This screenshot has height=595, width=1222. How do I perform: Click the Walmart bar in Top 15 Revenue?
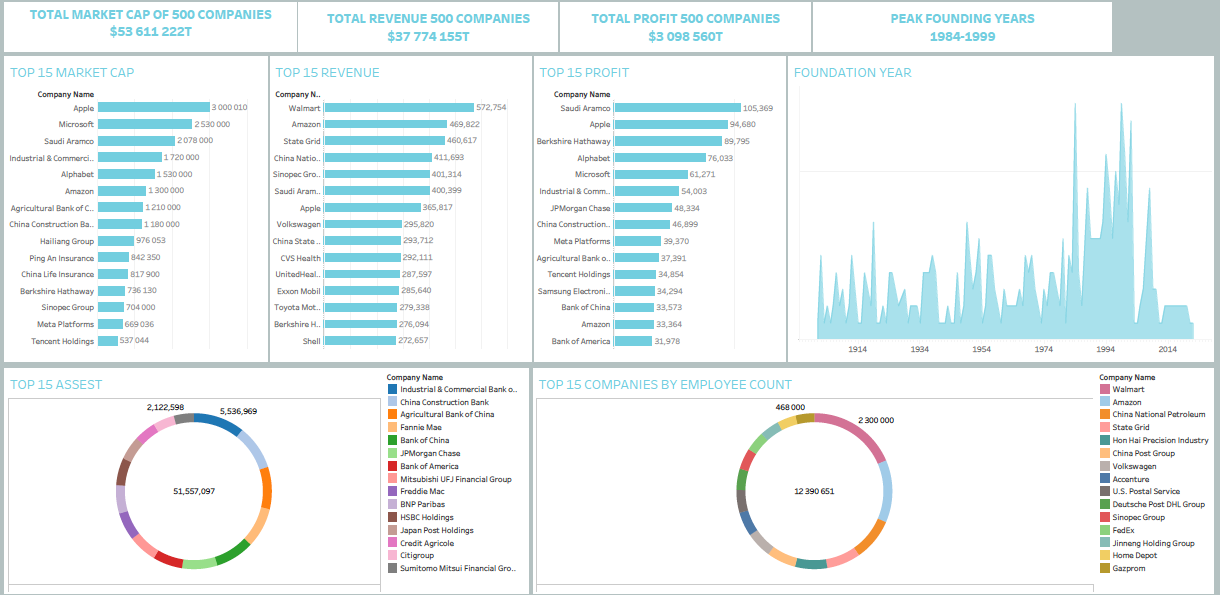[x=399, y=107]
